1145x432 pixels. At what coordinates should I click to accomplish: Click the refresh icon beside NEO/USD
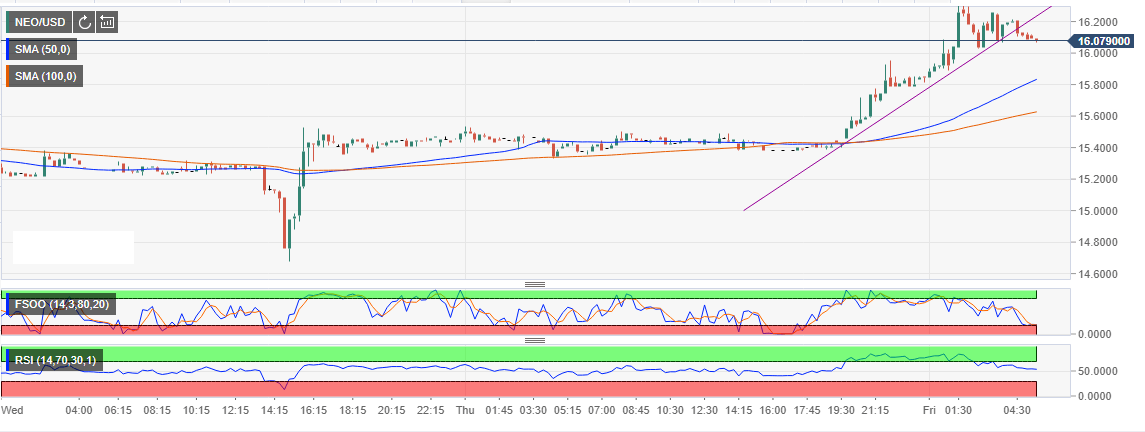click(x=85, y=21)
